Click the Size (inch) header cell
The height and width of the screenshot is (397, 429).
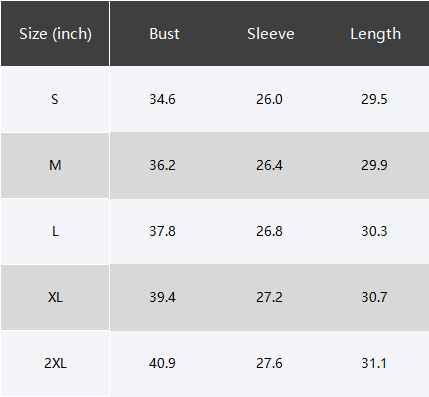55,34
